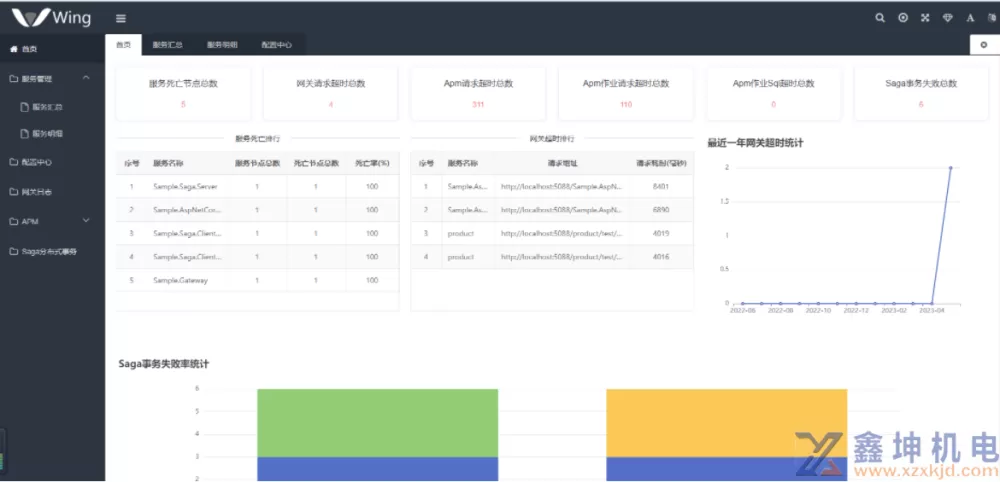Click the 服务死亡节点总数 card
The height and width of the screenshot is (482, 1000).
coord(183,93)
